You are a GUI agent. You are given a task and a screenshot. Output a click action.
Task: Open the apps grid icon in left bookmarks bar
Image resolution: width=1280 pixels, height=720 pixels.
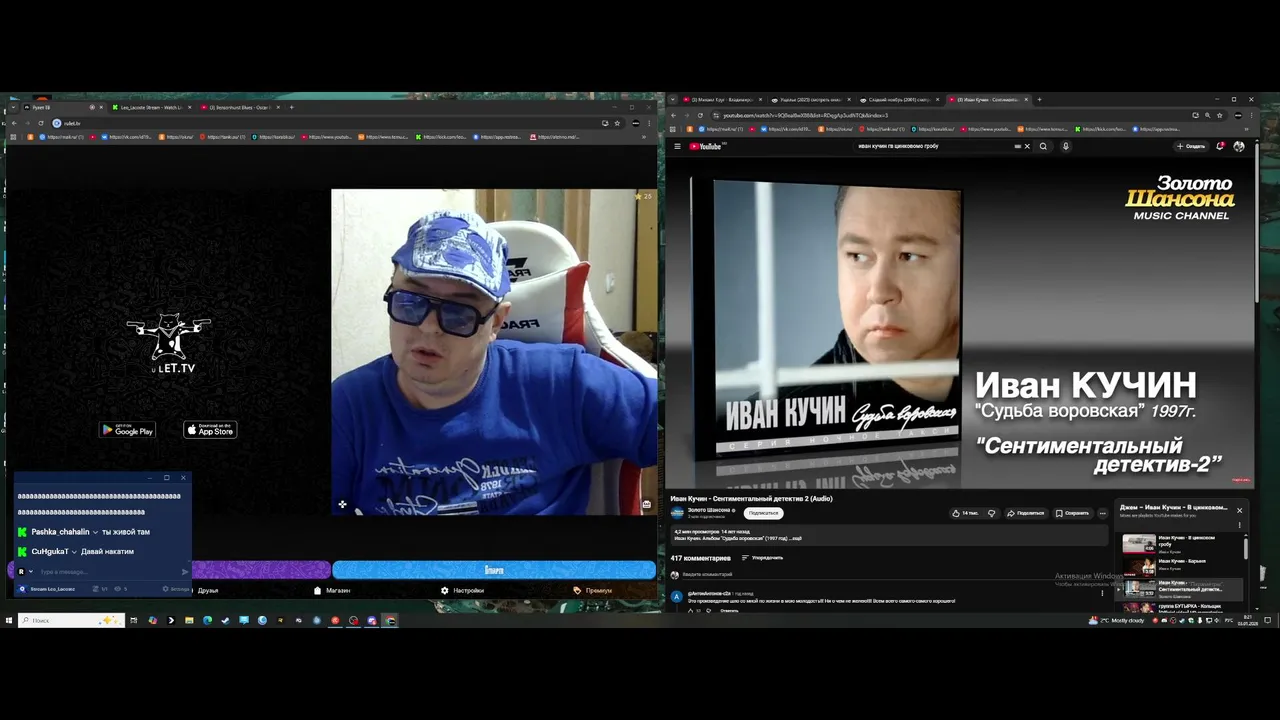(13, 137)
